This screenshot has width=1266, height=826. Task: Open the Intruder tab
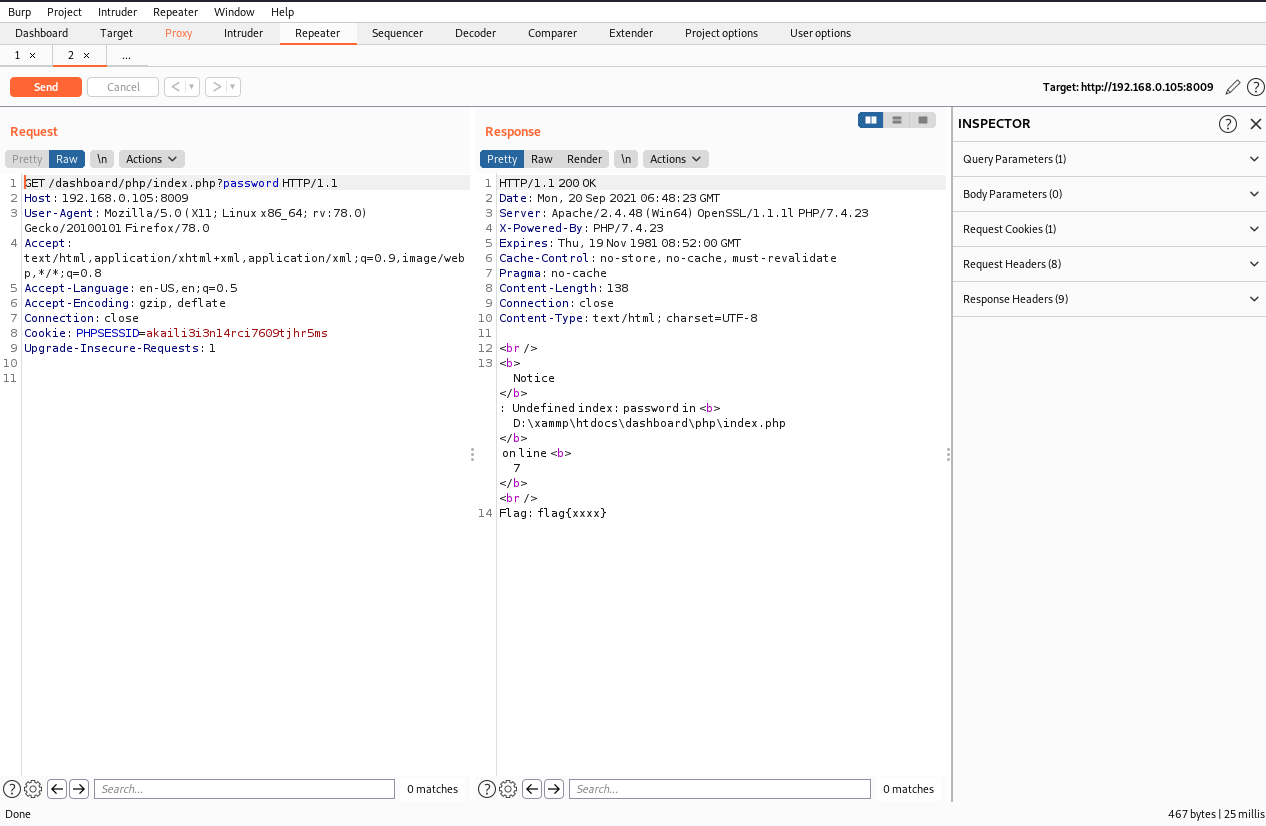tap(243, 33)
